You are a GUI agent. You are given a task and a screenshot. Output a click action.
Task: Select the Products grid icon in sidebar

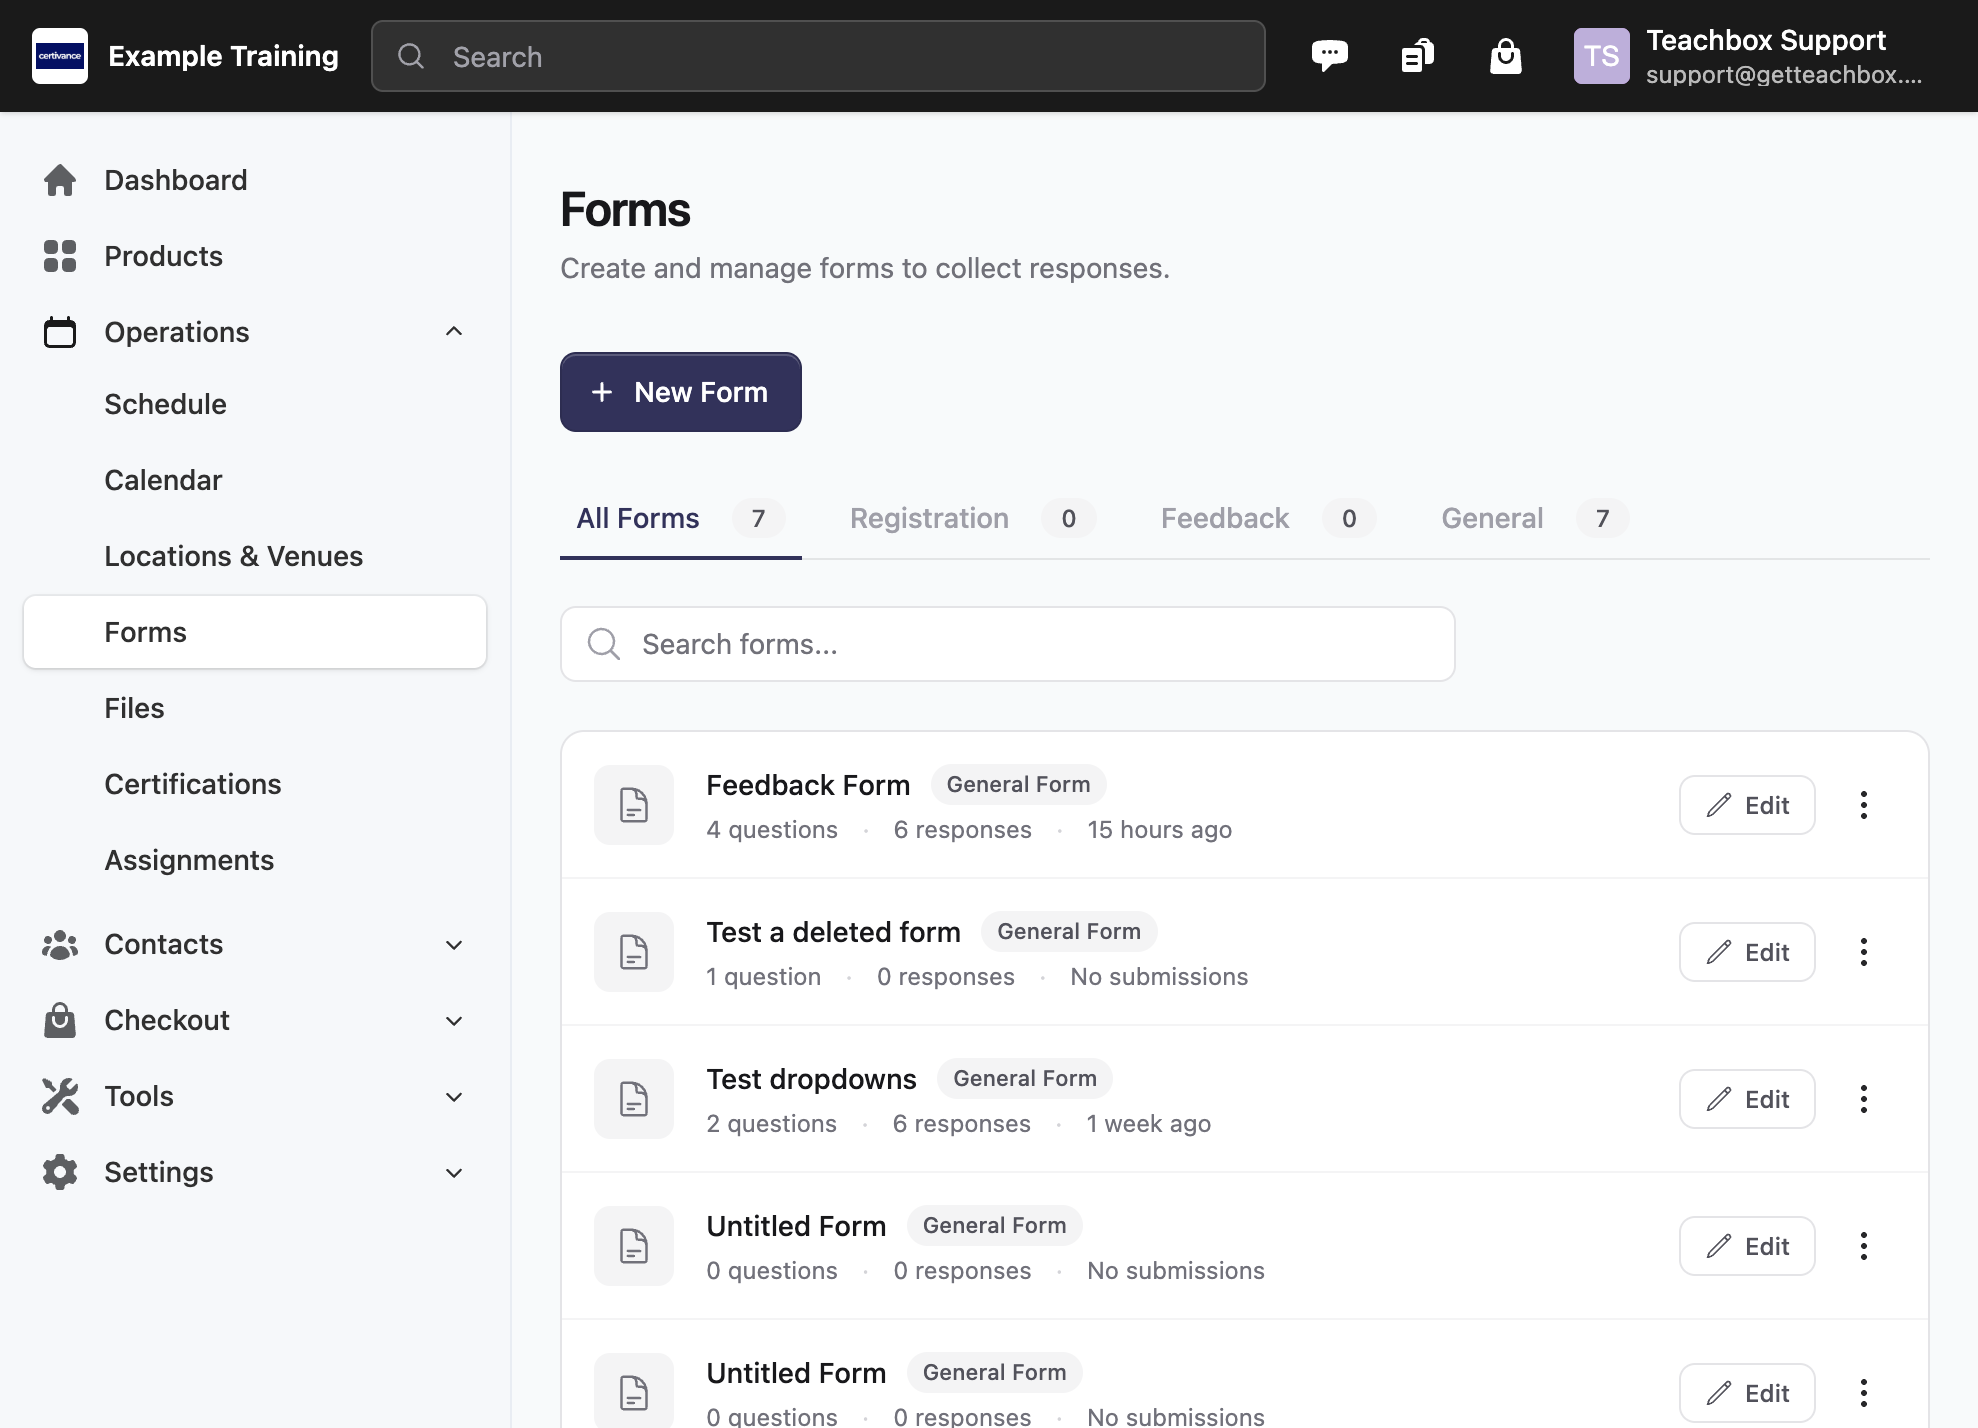click(x=59, y=256)
